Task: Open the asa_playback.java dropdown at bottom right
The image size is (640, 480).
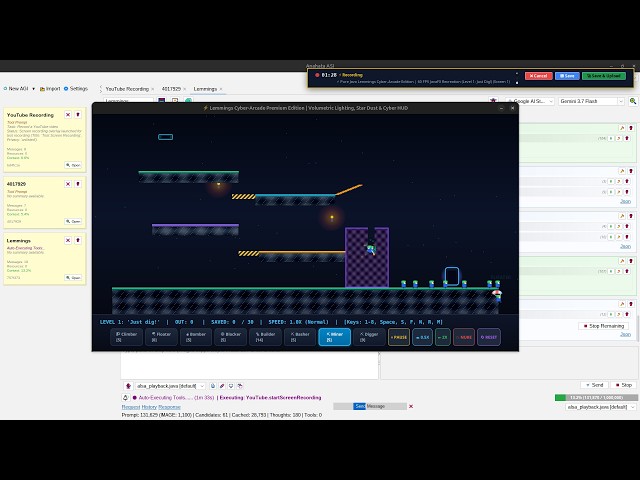Action: 600,407
